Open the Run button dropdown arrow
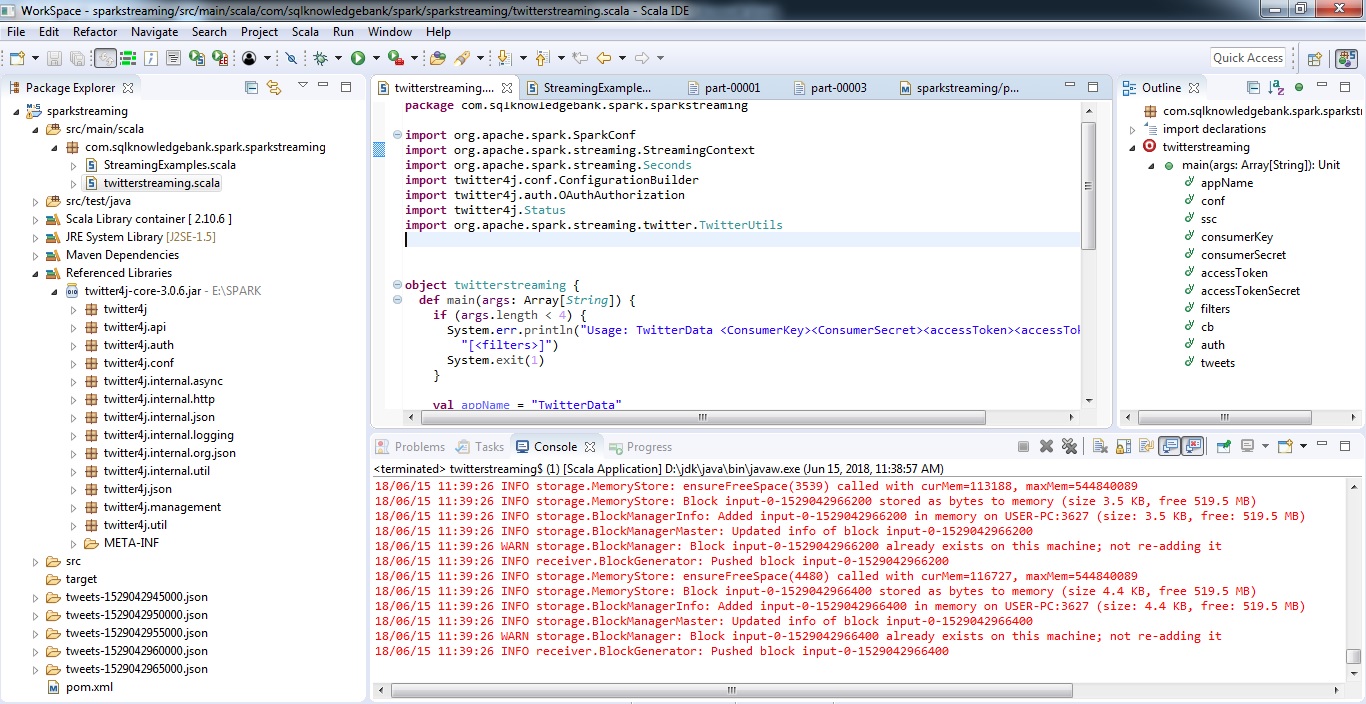 pyautogui.click(x=375, y=58)
